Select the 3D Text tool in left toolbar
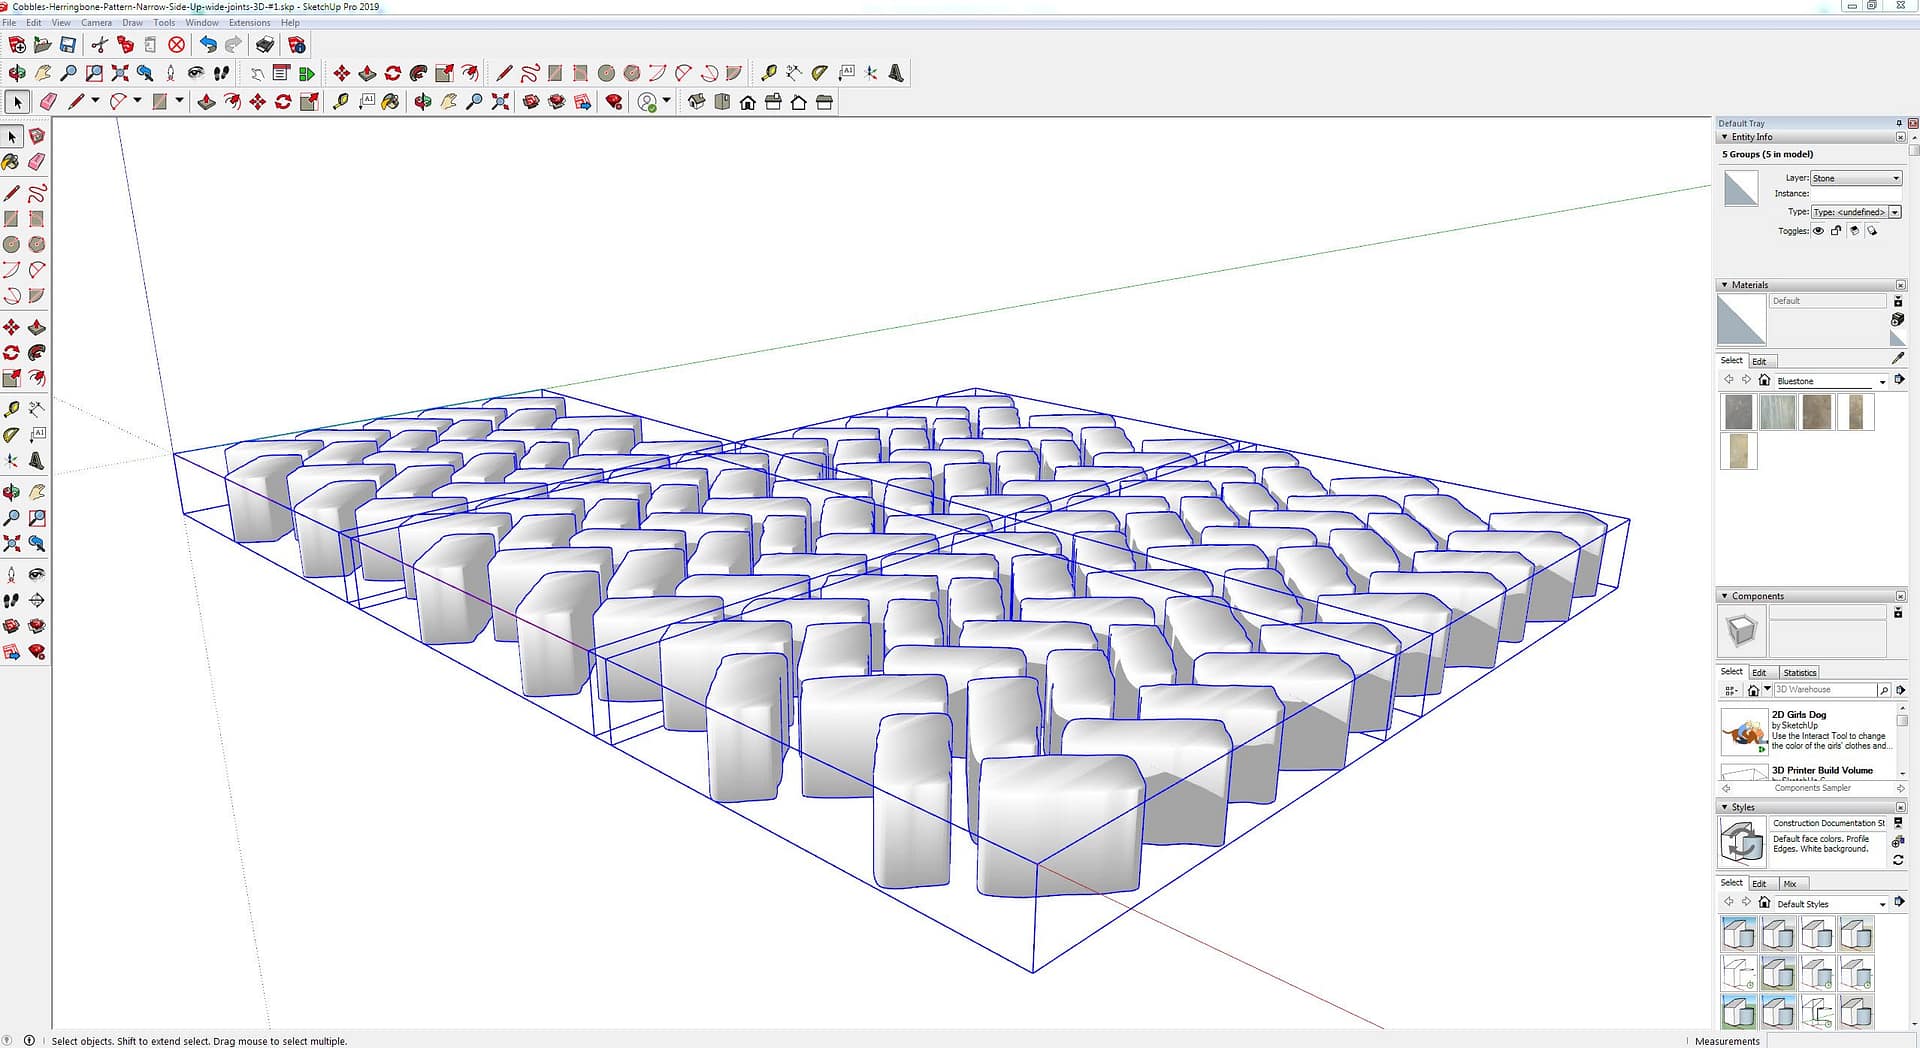Image resolution: width=1920 pixels, height=1048 pixels. point(37,461)
